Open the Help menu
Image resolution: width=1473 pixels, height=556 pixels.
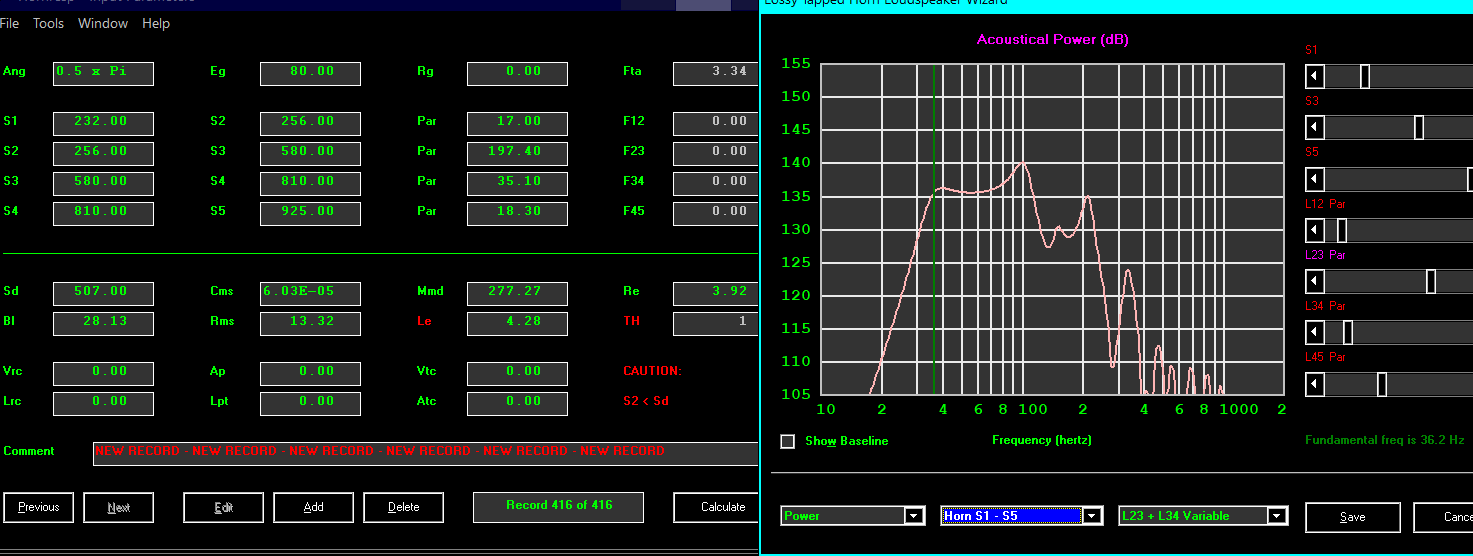pyautogui.click(x=156, y=23)
